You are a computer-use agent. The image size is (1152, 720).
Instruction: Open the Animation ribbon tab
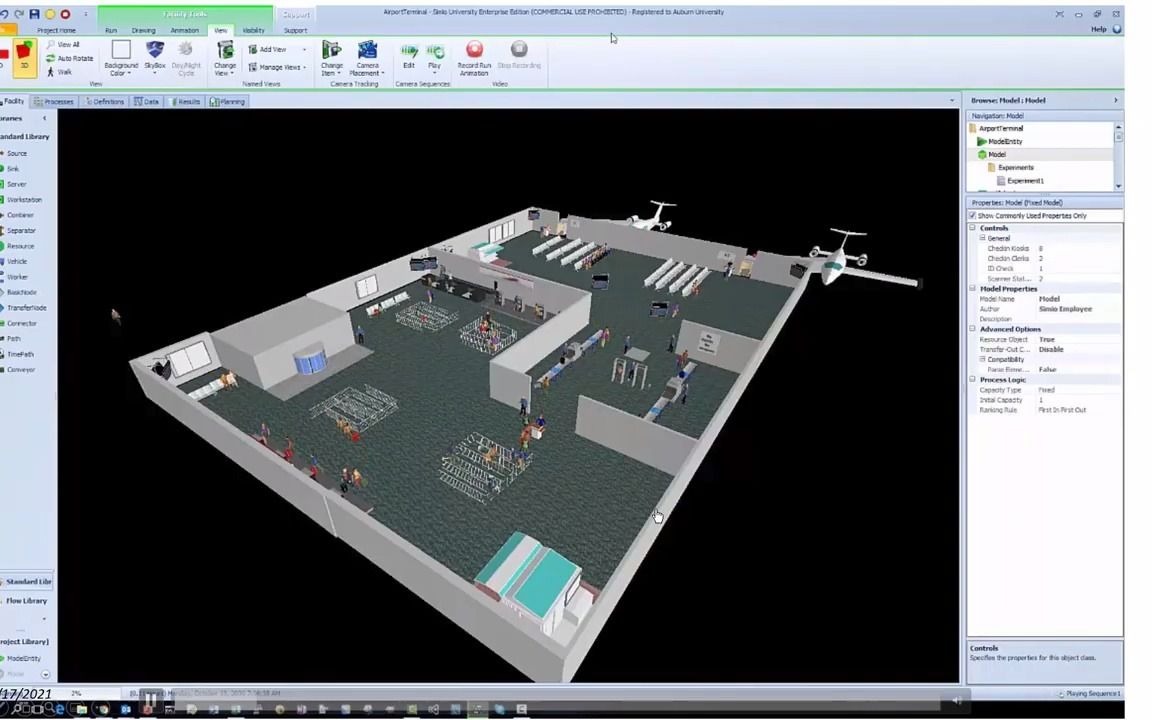tap(184, 30)
